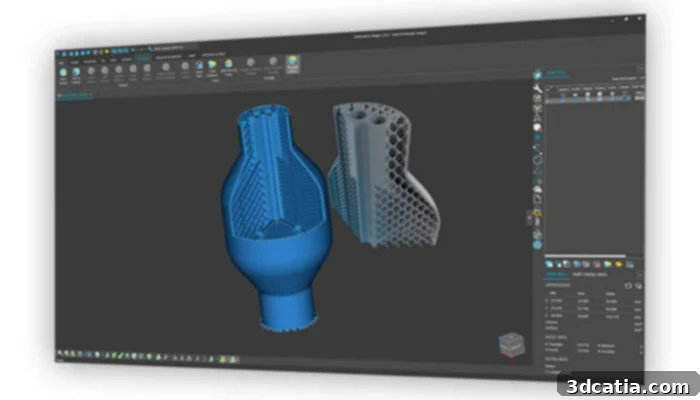700x400 pixels.
Task: Close the document tab above the viewport
Action: click(91, 95)
